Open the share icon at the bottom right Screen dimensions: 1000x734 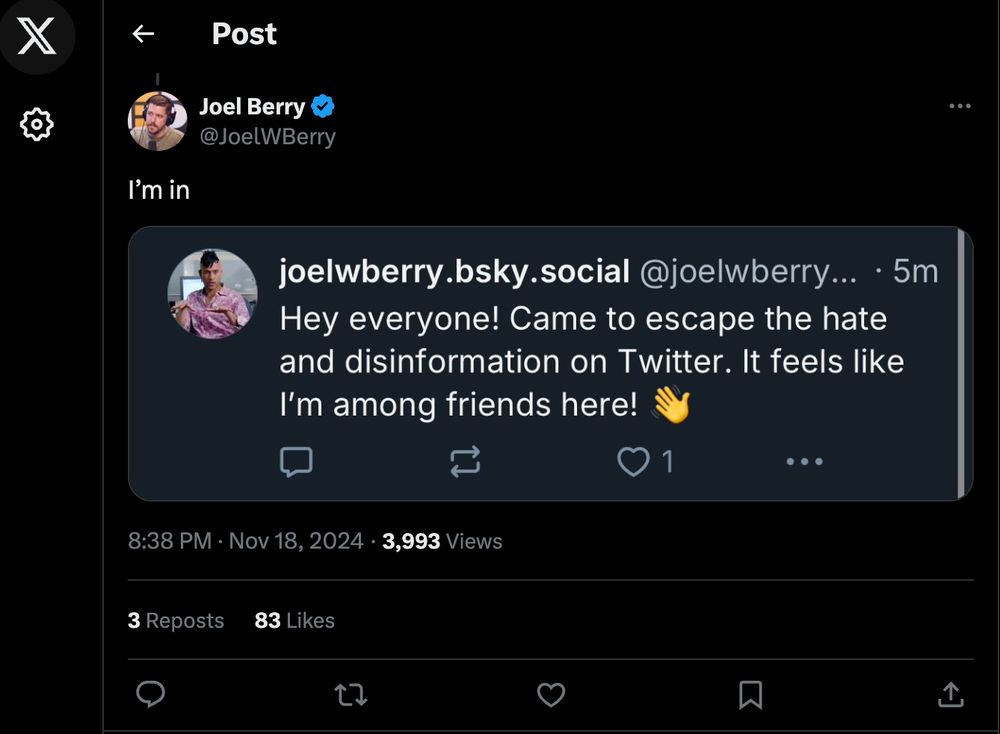click(952, 694)
